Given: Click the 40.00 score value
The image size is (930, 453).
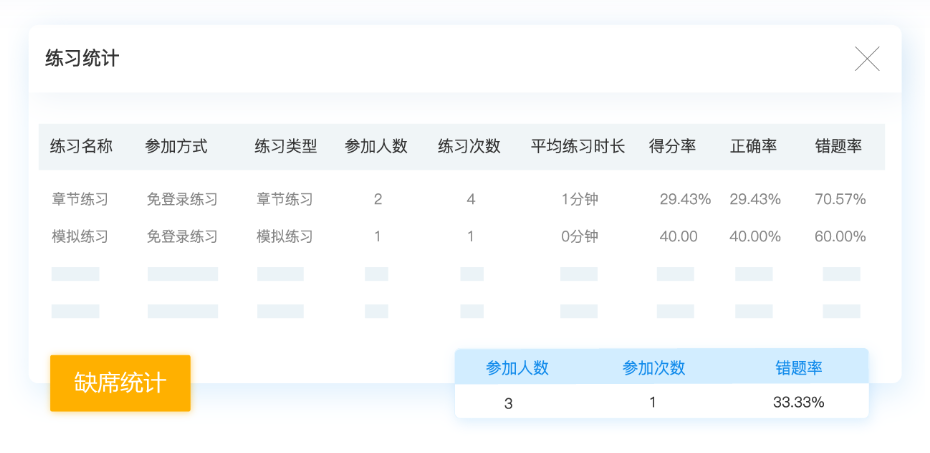Looking at the screenshot, I should coord(679,237).
